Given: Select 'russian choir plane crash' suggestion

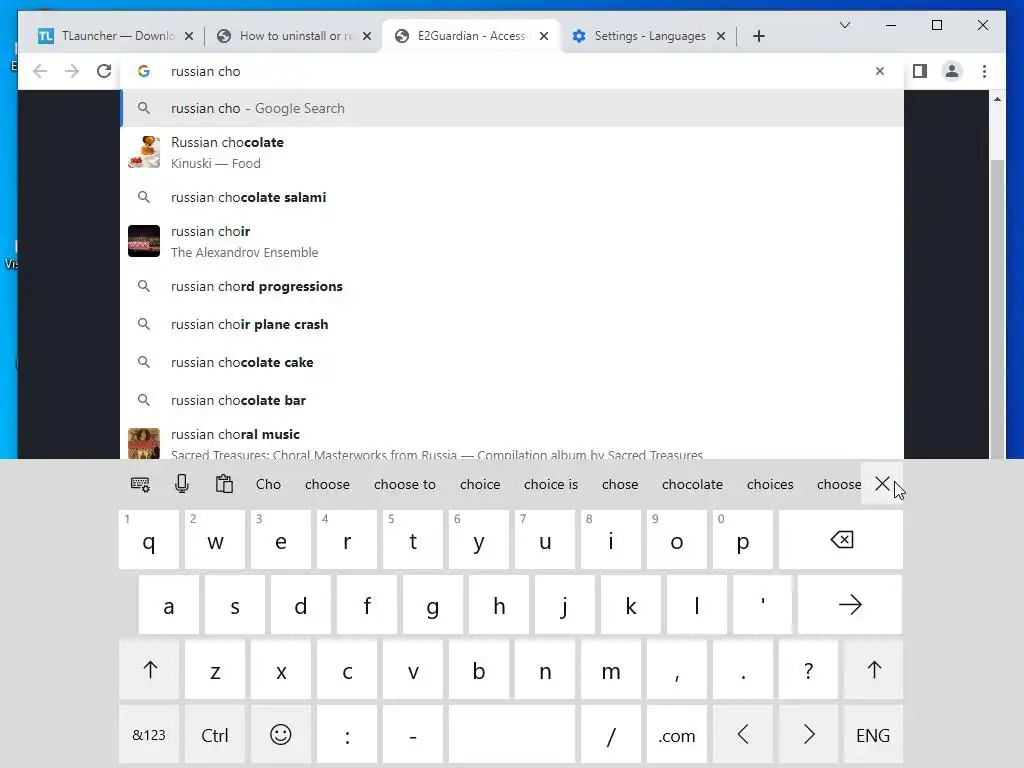Looking at the screenshot, I should [513, 325].
